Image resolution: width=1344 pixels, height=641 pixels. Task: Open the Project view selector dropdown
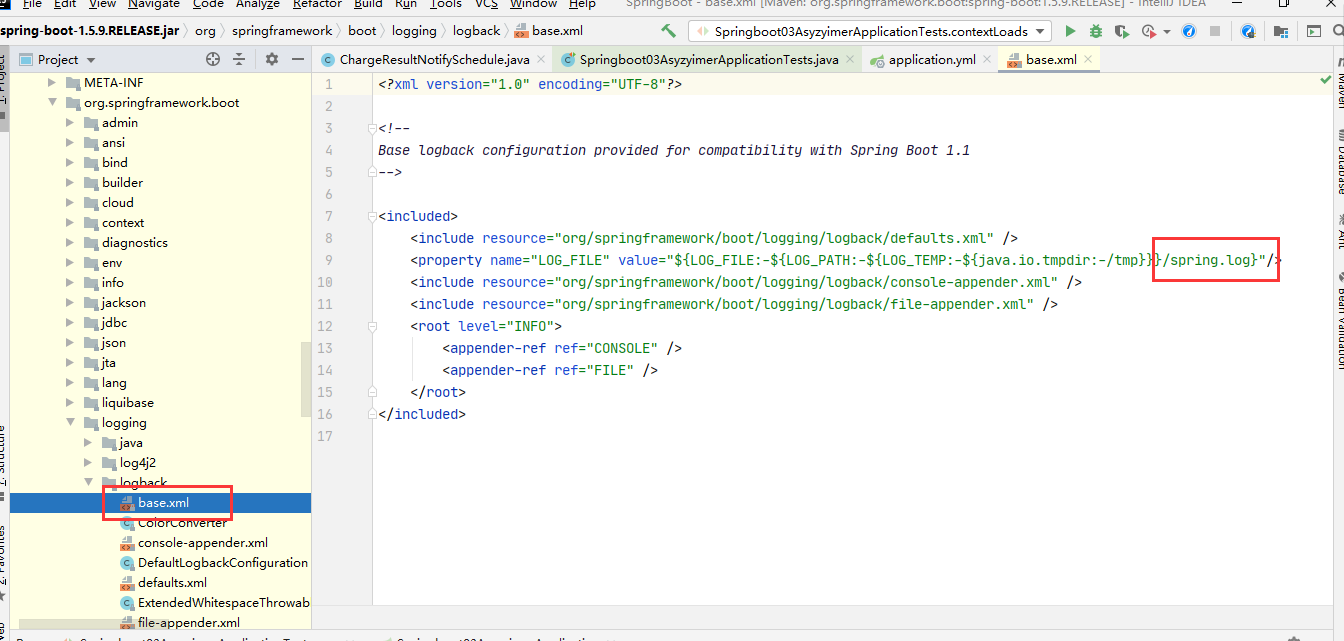click(x=91, y=60)
